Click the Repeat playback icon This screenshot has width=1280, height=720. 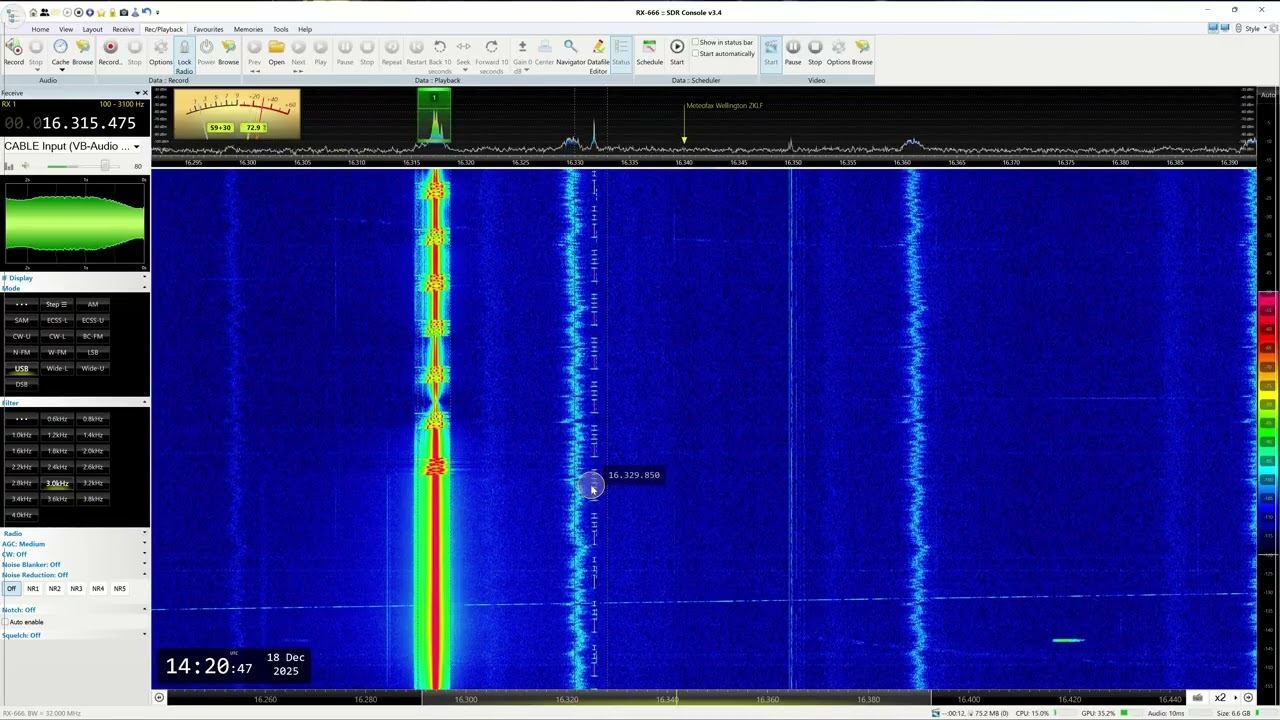(x=391, y=51)
